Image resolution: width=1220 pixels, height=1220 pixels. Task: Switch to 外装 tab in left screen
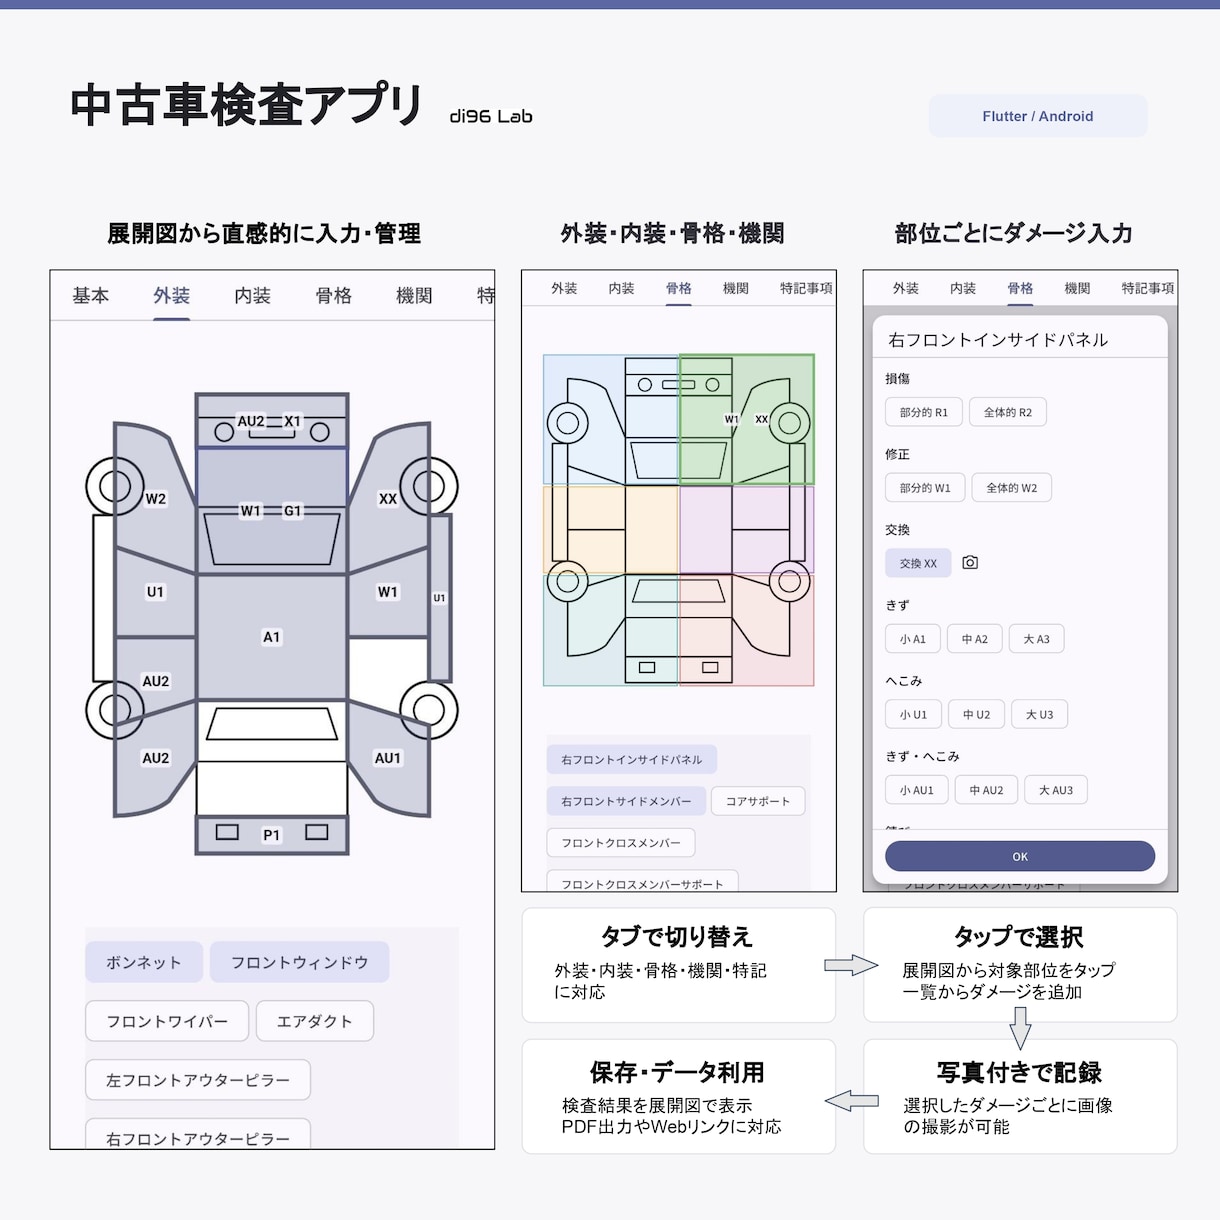click(x=172, y=296)
